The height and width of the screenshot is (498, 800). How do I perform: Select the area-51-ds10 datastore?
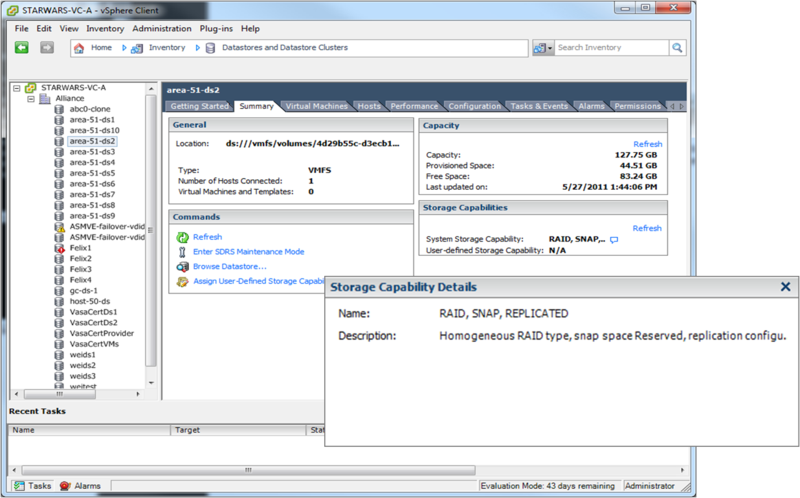coord(94,131)
